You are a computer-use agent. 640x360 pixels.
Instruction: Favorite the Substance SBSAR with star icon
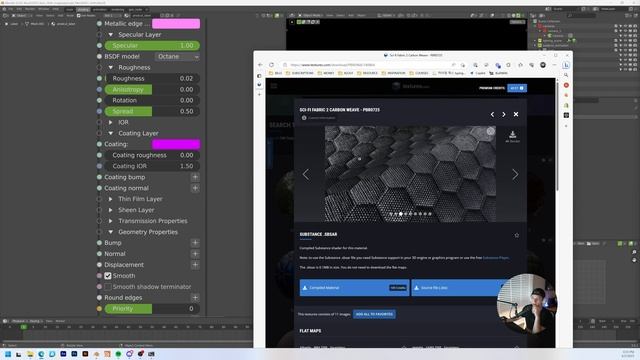click(x=516, y=235)
